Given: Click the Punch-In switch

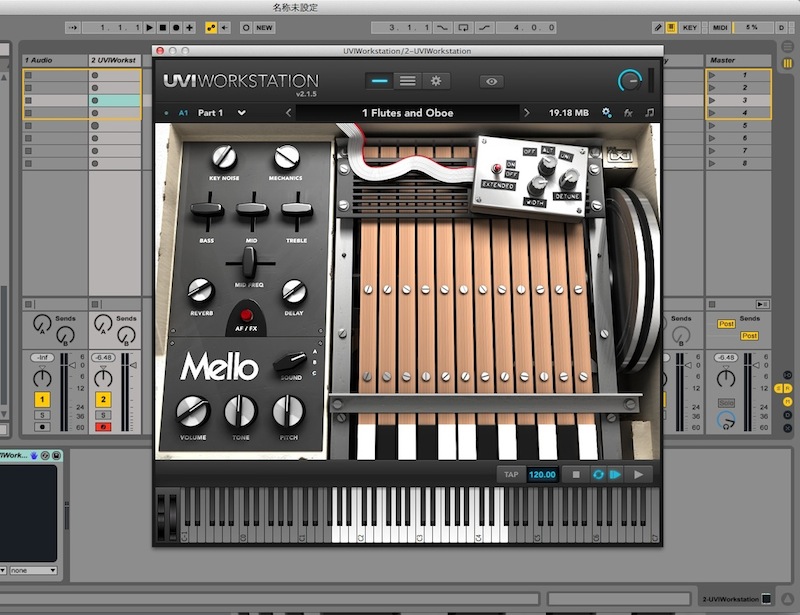Looking at the screenshot, I should tap(442, 28).
